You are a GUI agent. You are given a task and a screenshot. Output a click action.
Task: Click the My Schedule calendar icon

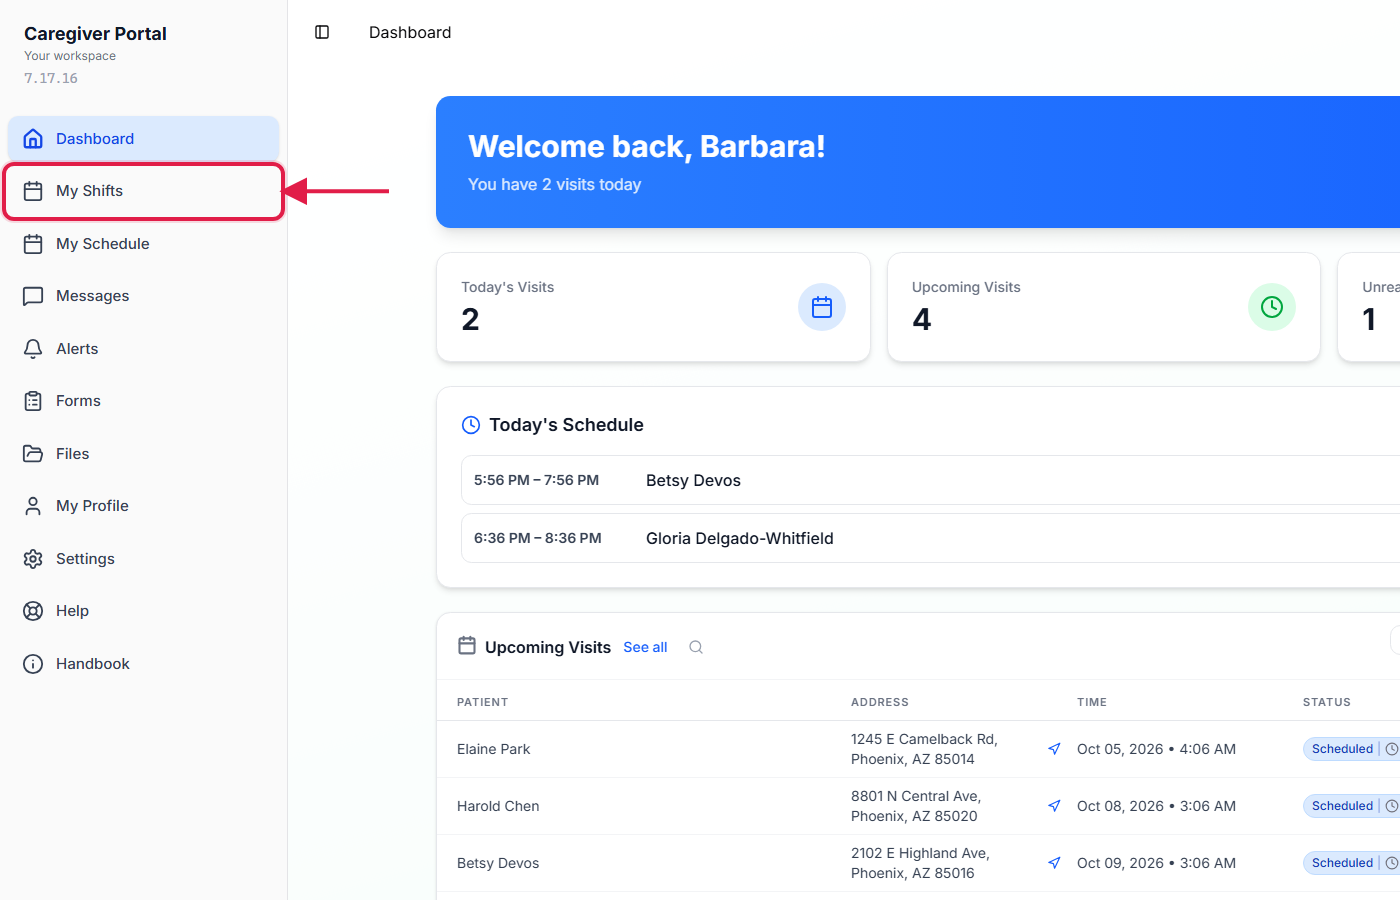click(33, 244)
